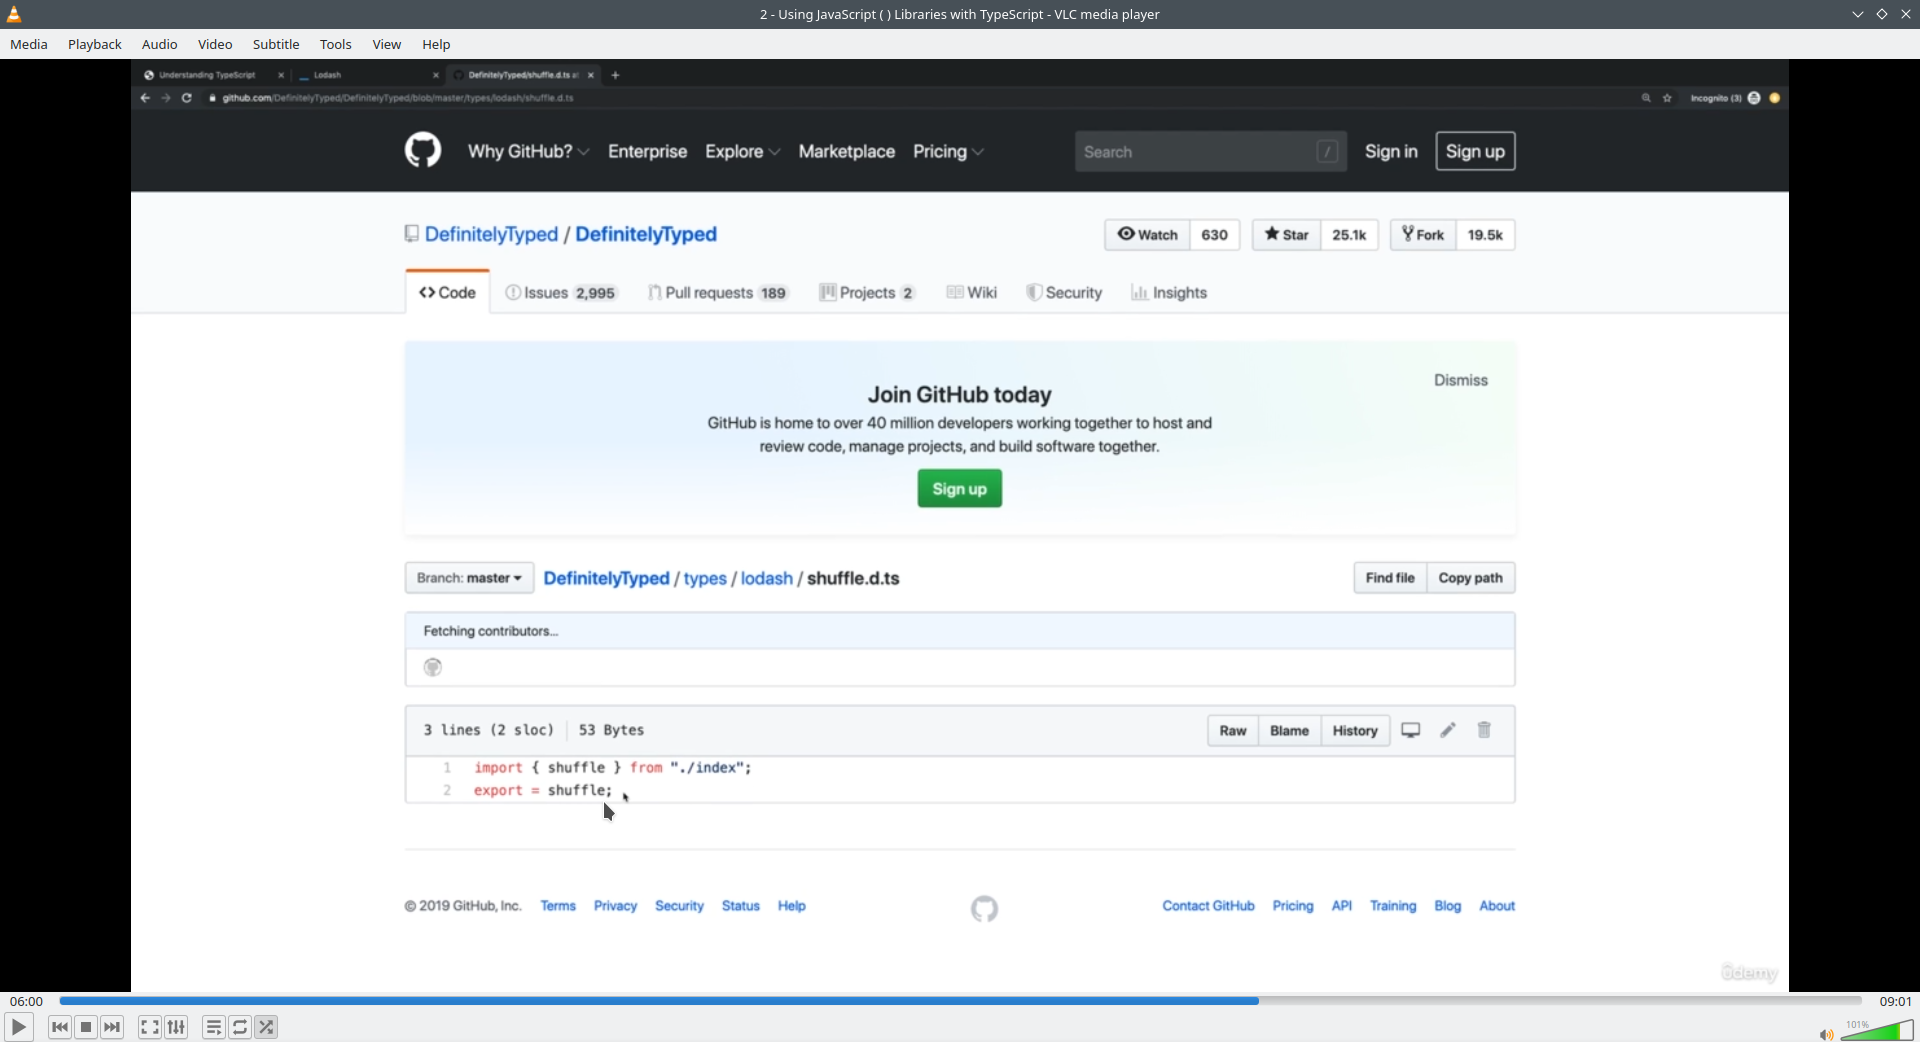Toggle fullscreen video mode
This screenshot has height=1042, width=1920.
pyautogui.click(x=149, y=1027)
